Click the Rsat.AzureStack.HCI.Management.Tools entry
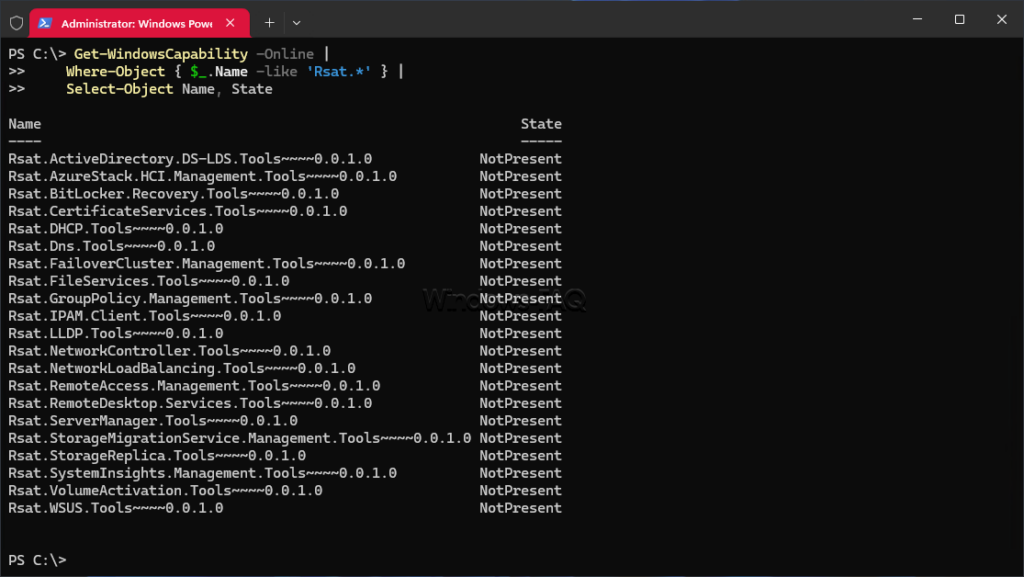This screenshot has width=1024, height=577. [x=202, y=176]
